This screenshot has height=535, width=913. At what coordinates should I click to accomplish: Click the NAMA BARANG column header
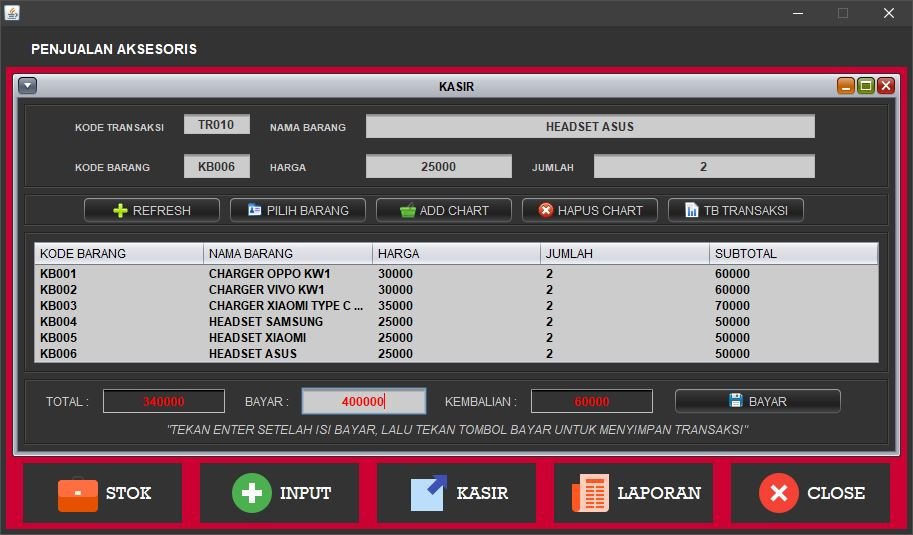[x=288, y=254]
